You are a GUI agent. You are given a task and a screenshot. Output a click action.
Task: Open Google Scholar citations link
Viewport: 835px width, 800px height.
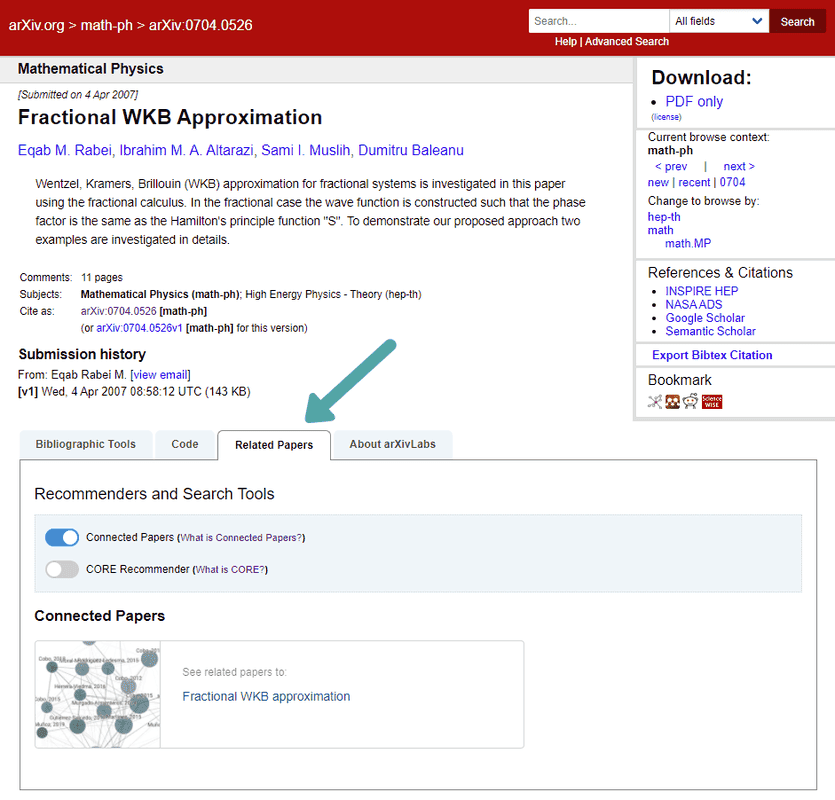tap(705, 318)
